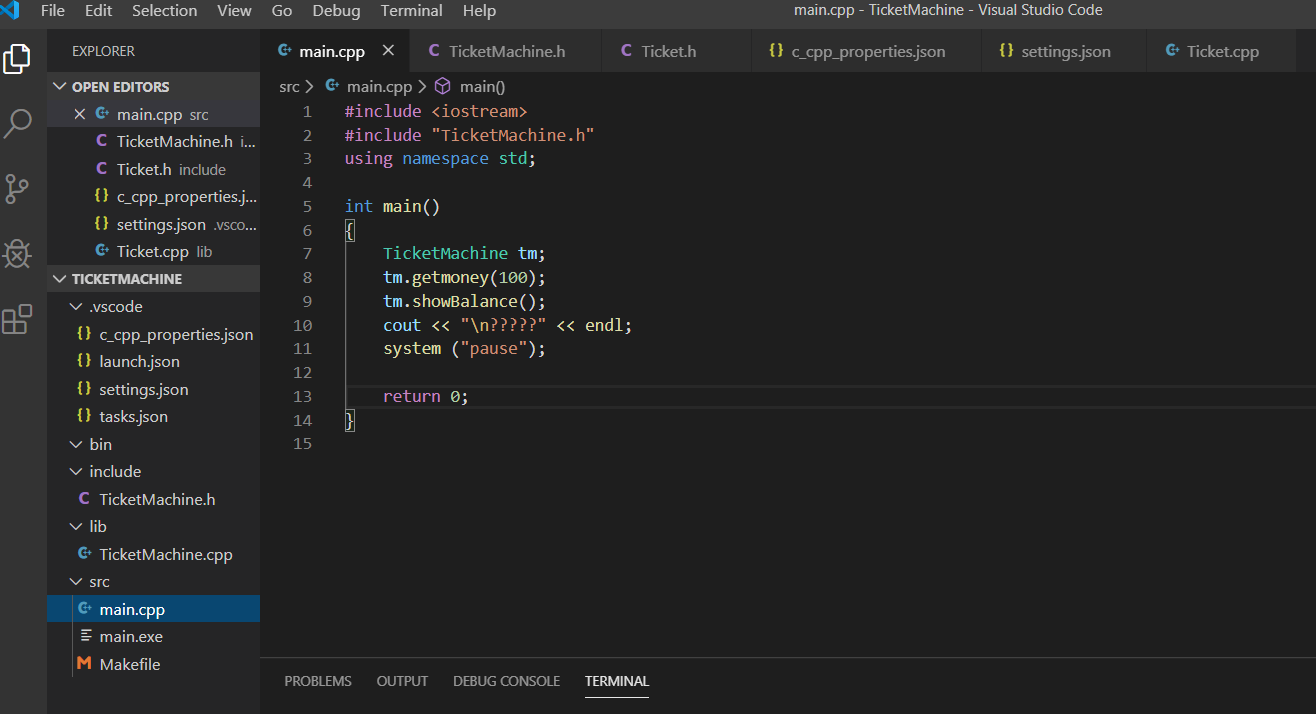Click the main.cpp breadcrumb segment
1316x714 pixels.
pyautogui.click(x=379, y=87)
